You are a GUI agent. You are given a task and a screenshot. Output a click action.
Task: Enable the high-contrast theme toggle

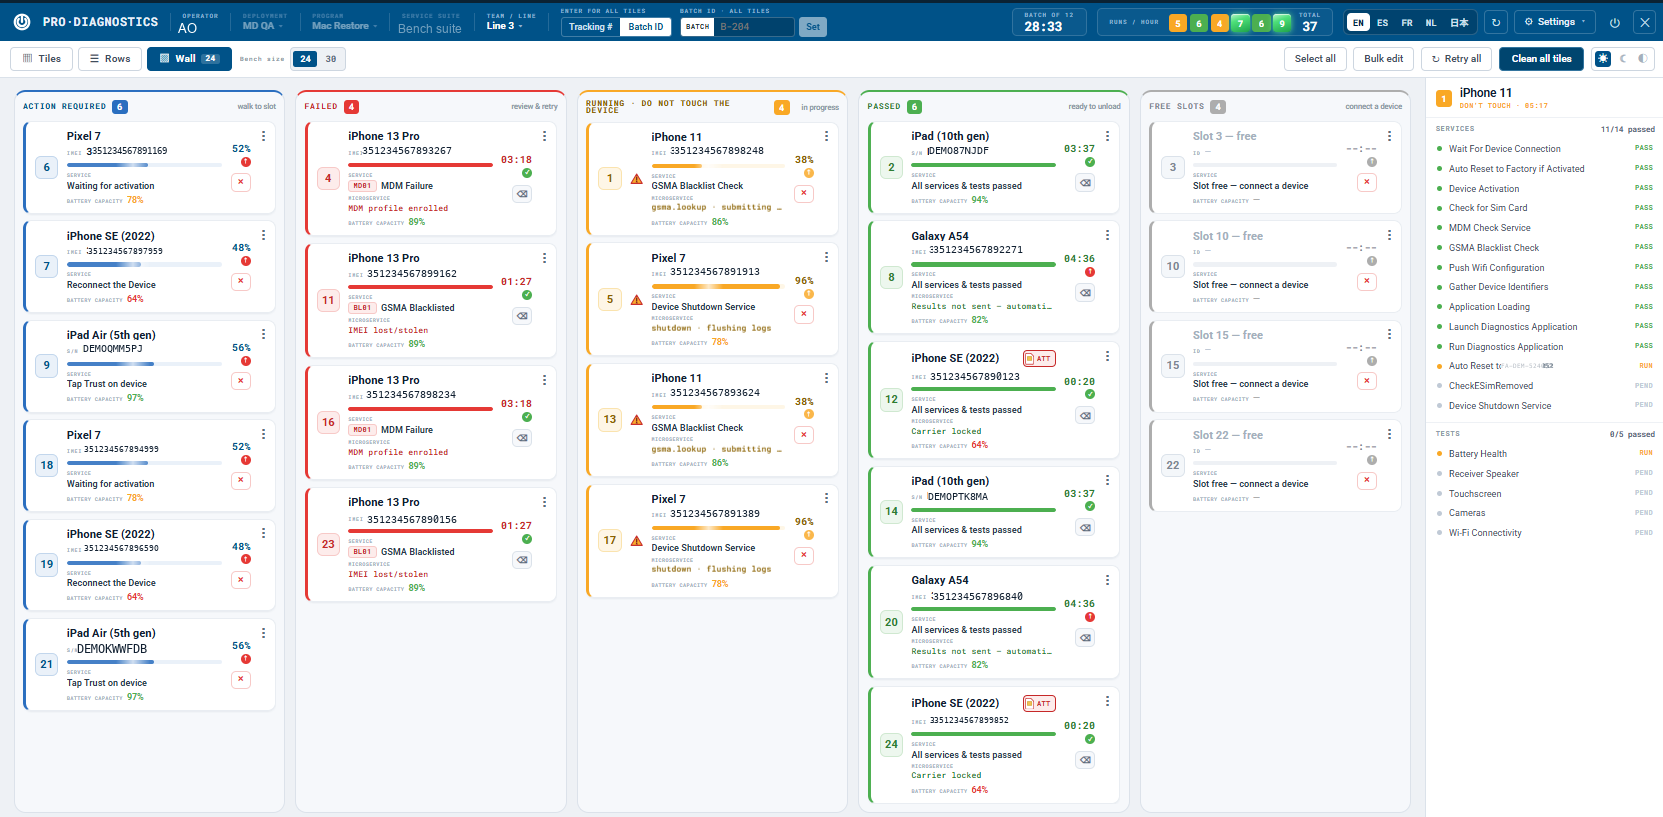[1643, 59]
